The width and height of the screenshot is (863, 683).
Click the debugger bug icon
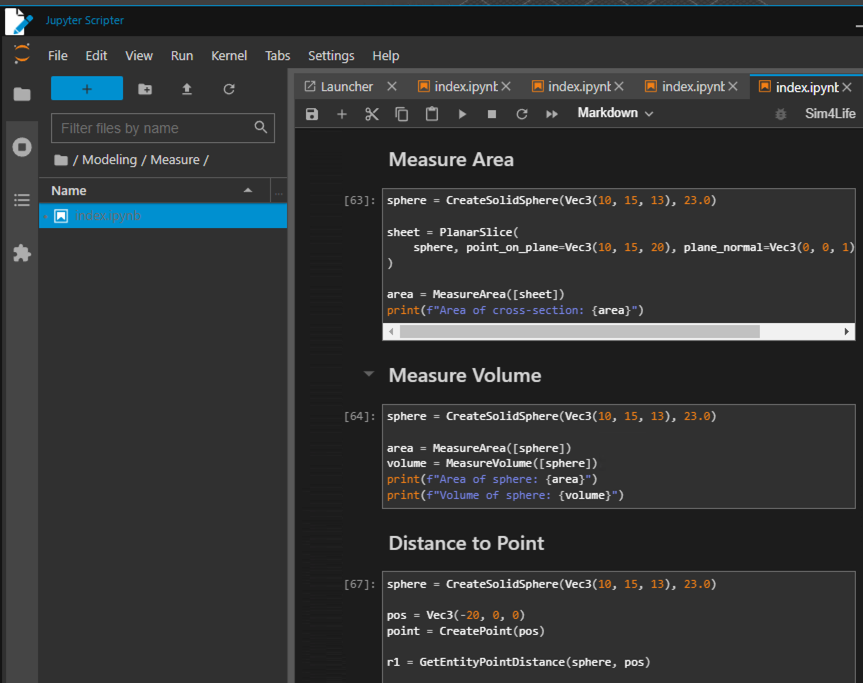coord(780,114)
